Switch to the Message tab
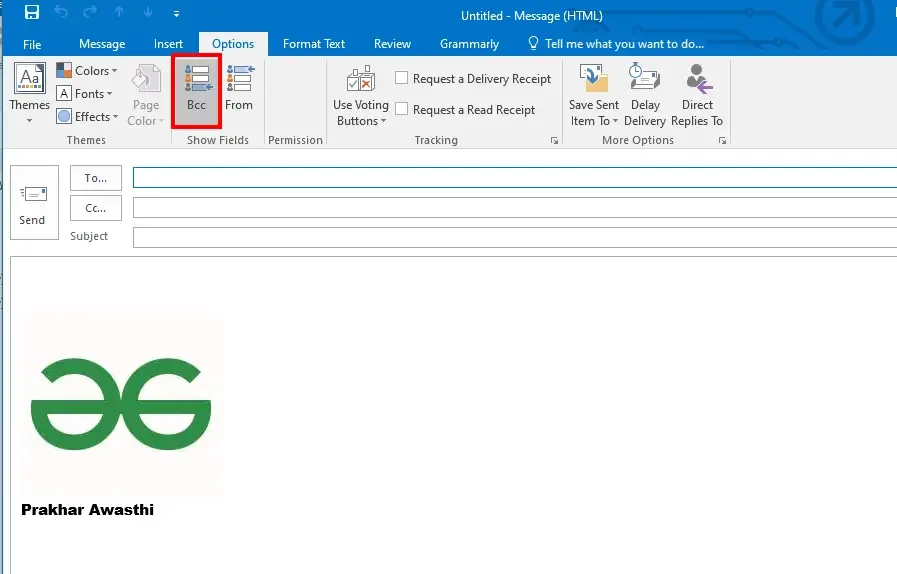The width and height of the screenshot is (897, 574). 102,44
